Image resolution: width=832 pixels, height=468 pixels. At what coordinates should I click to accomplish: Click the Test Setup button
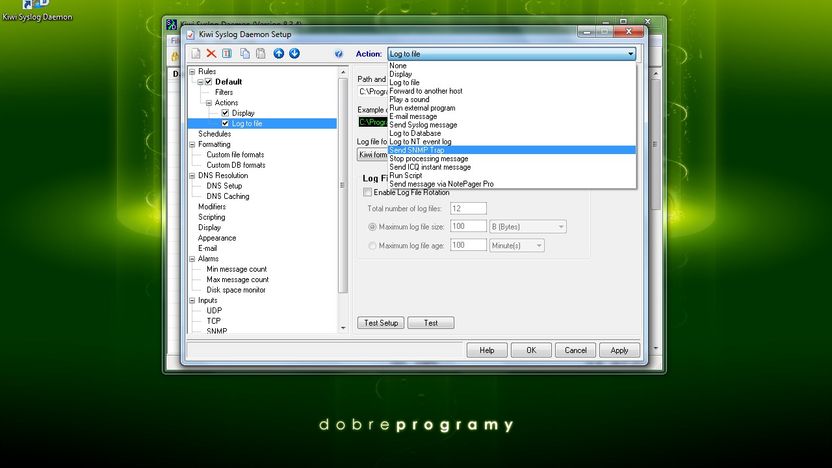[x=381, y=323]
